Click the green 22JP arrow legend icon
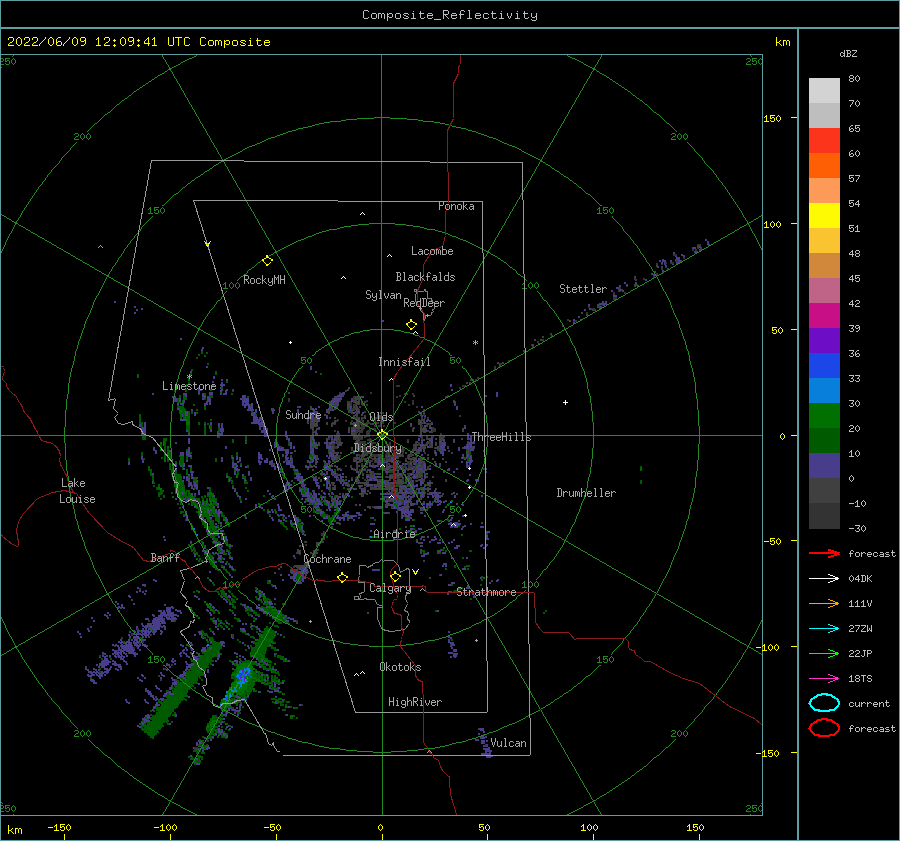 pos(824,653)
